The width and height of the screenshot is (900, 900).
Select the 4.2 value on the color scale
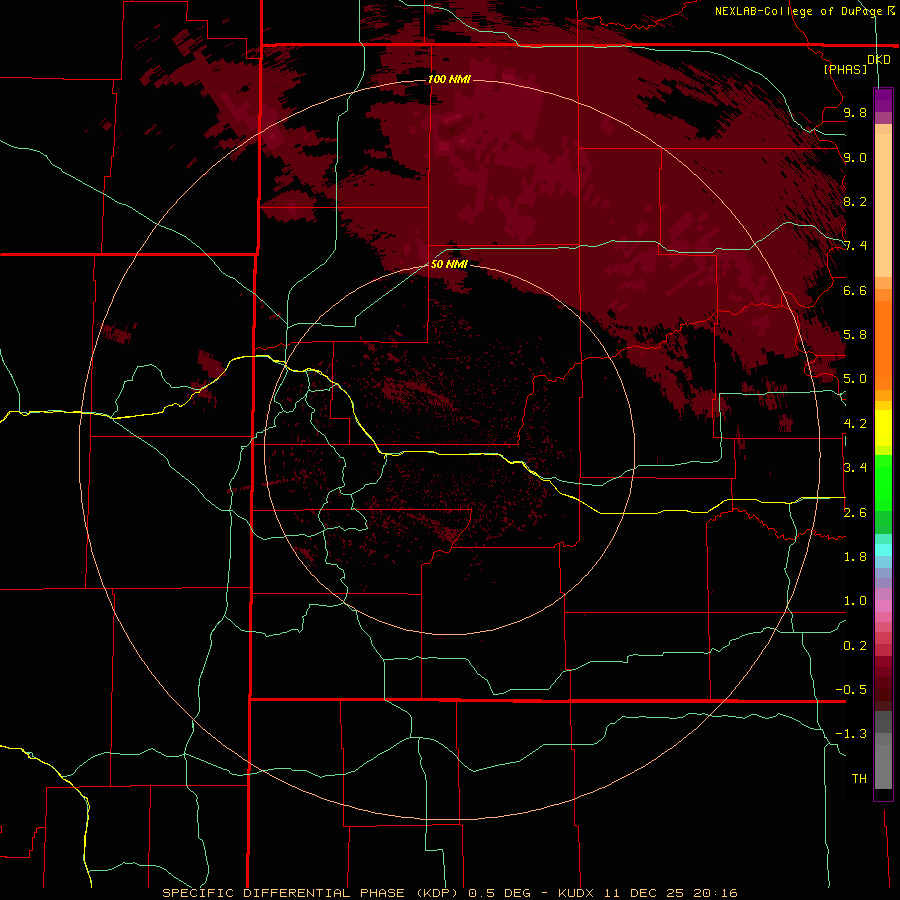(855, 424)
